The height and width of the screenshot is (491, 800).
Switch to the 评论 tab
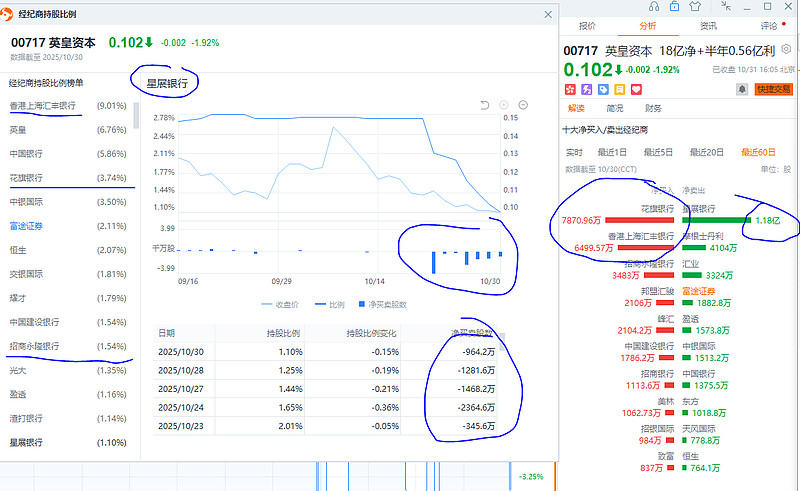coord(769,26)
